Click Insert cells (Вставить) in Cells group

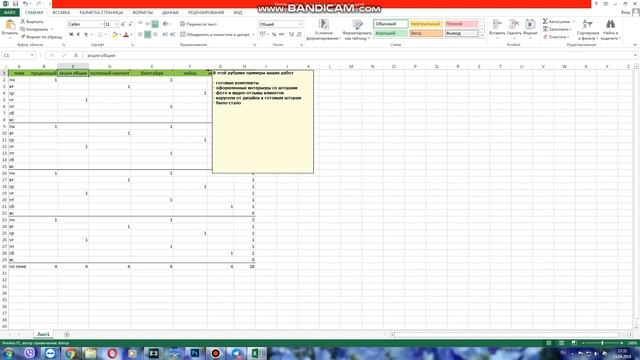[x=497, y=28]
